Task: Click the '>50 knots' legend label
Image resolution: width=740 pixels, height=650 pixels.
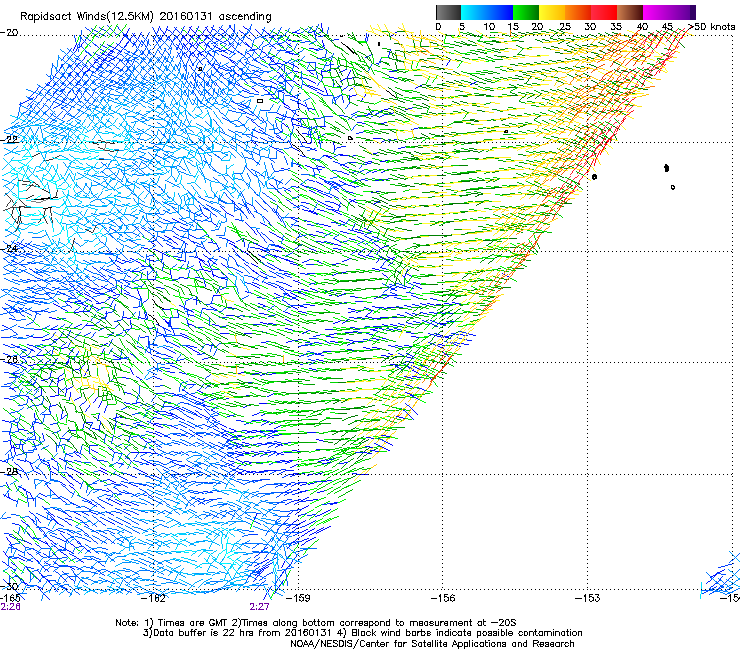Action: 712,26
